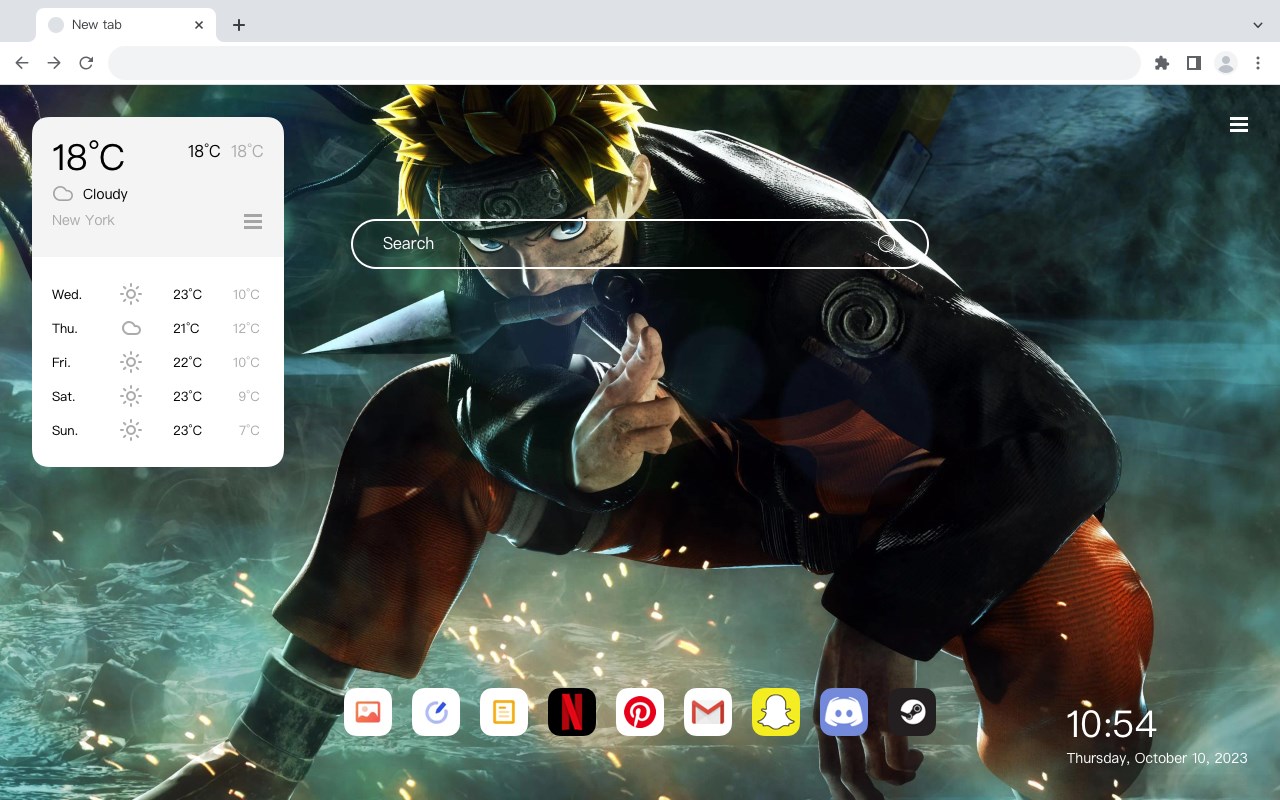
Task: Open the Steam shortcut
Action: click(912, 712)
